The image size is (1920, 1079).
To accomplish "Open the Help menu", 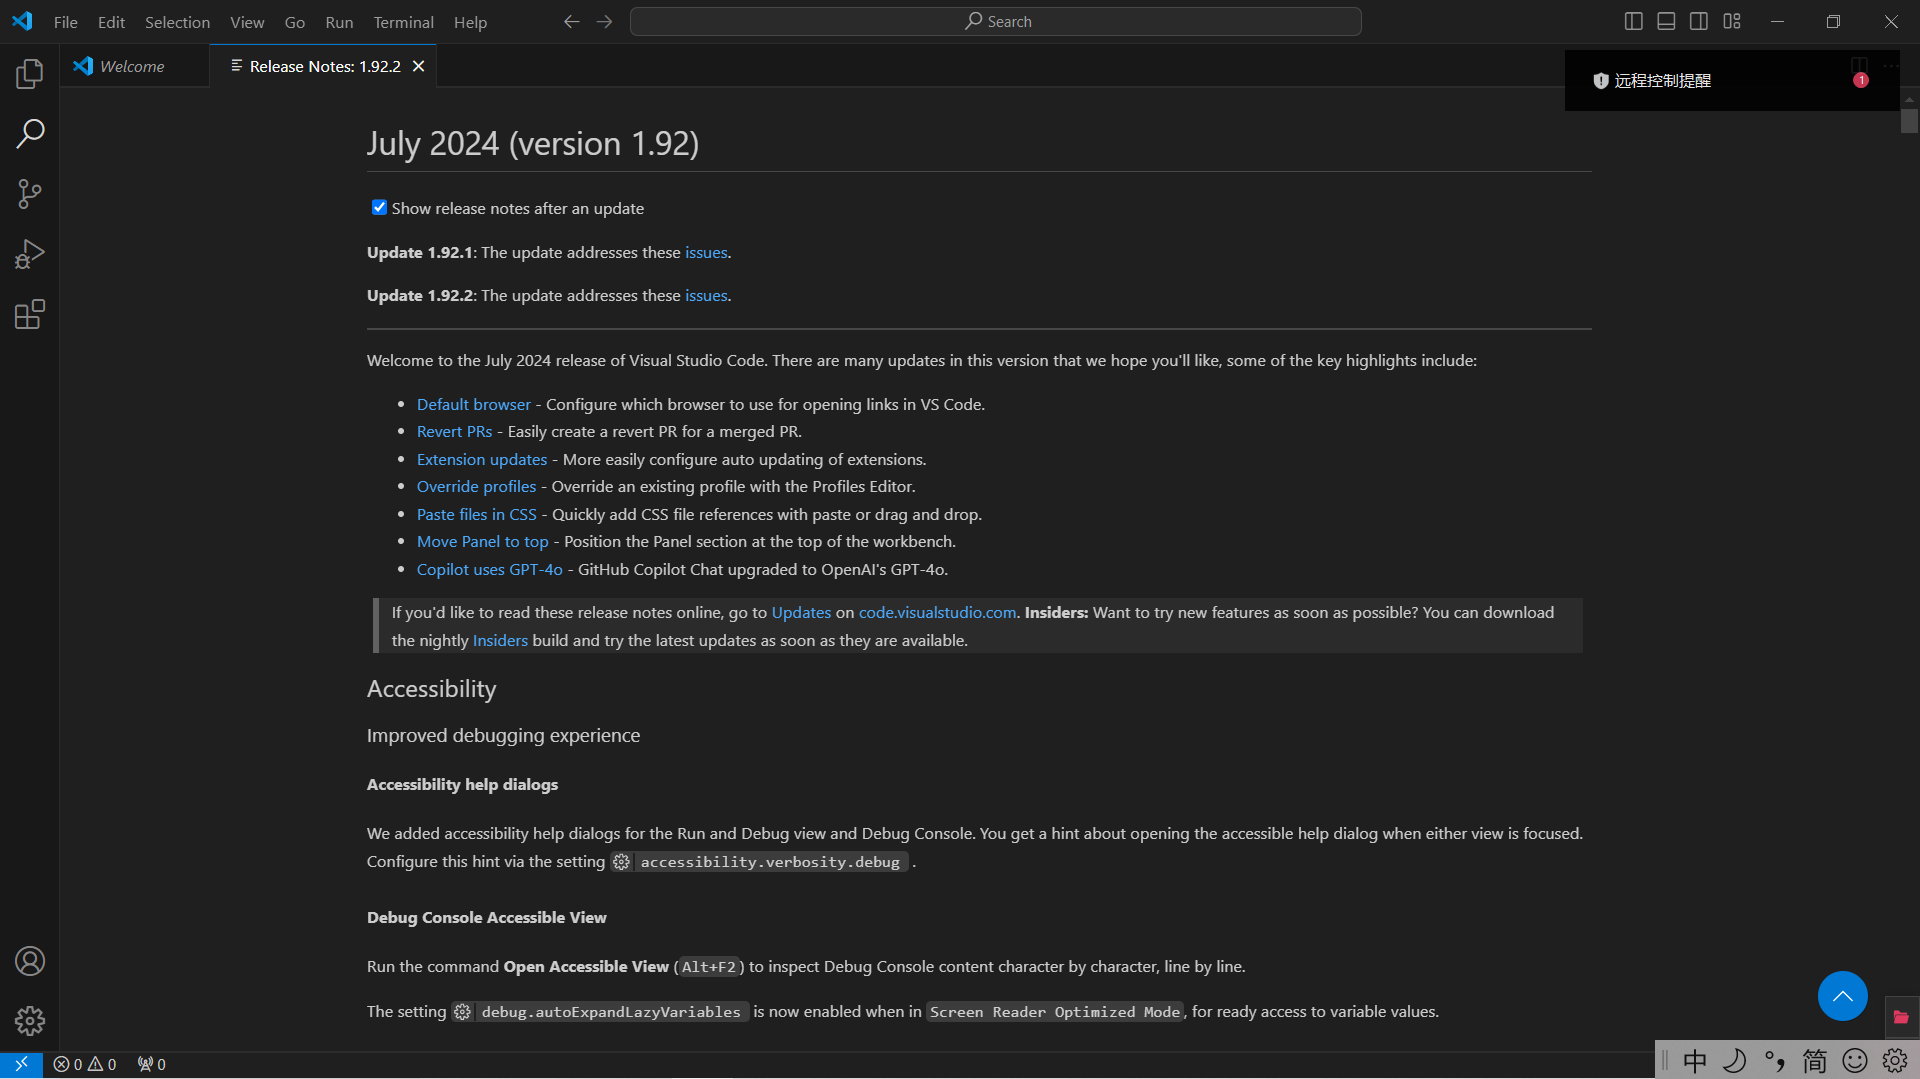I will pyautogui.click(x=470, y=22).
